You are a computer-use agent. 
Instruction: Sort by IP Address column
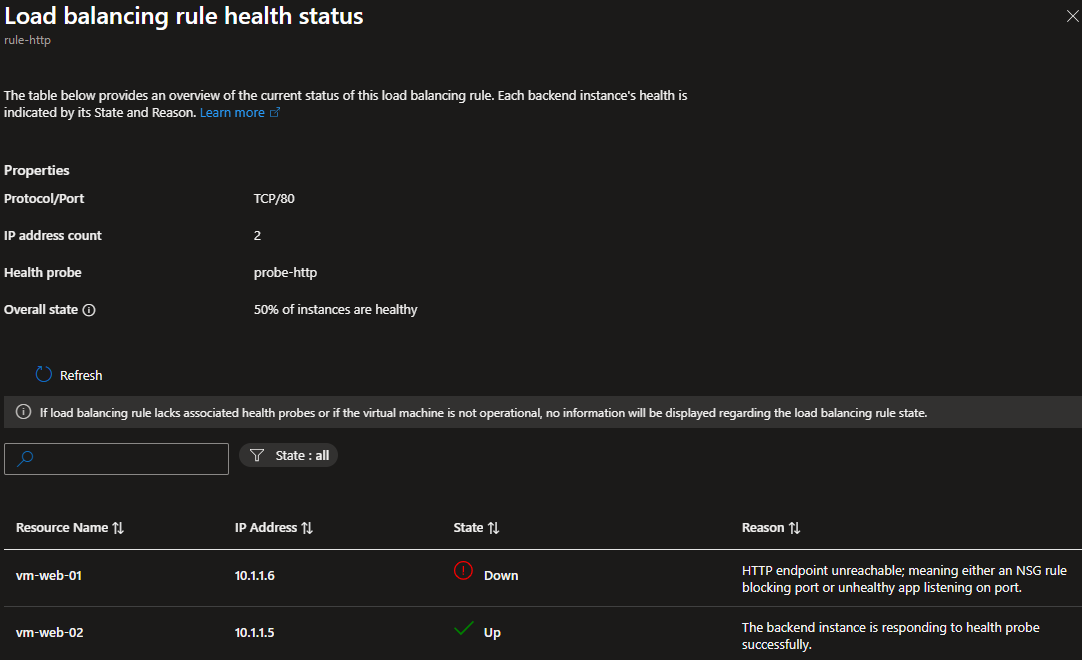pos(273,527)
